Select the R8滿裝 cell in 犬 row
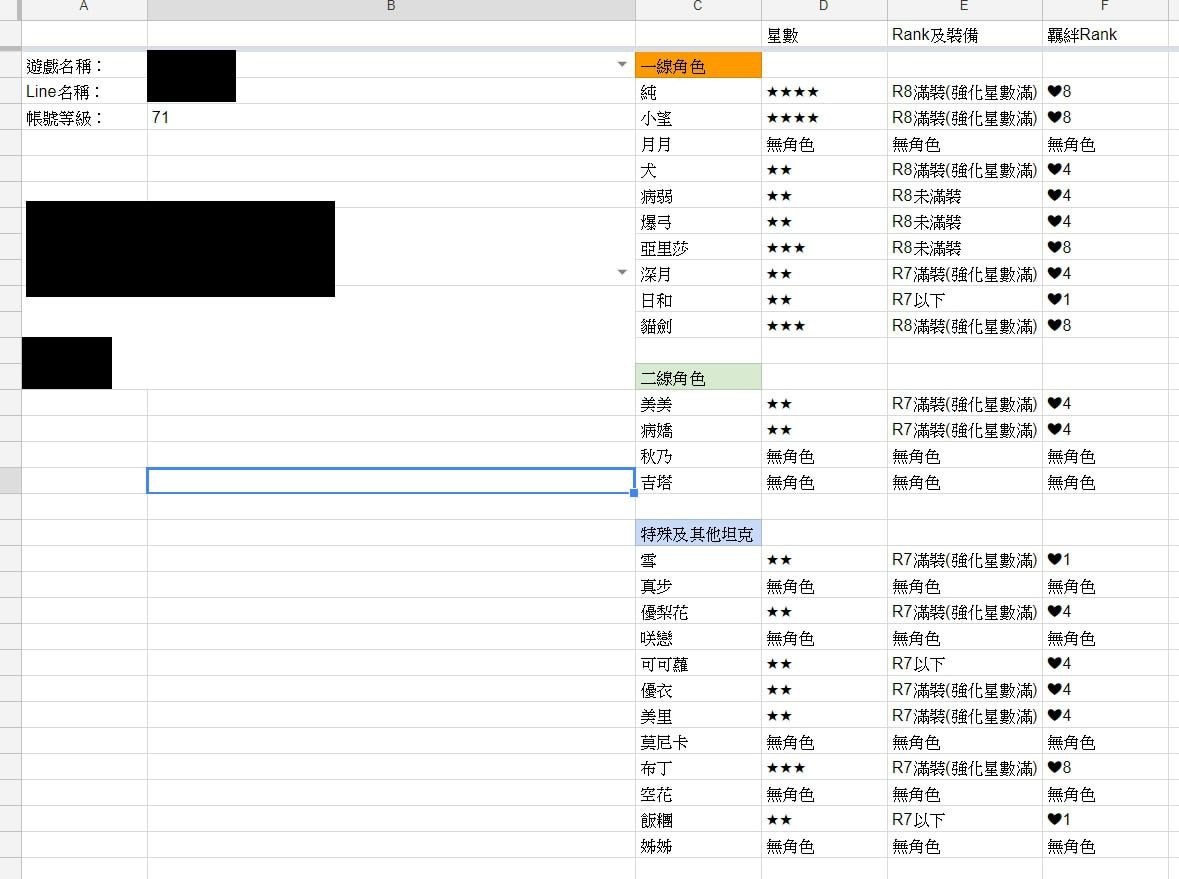This screenshot has width=1179, height=879. (965, 170)
